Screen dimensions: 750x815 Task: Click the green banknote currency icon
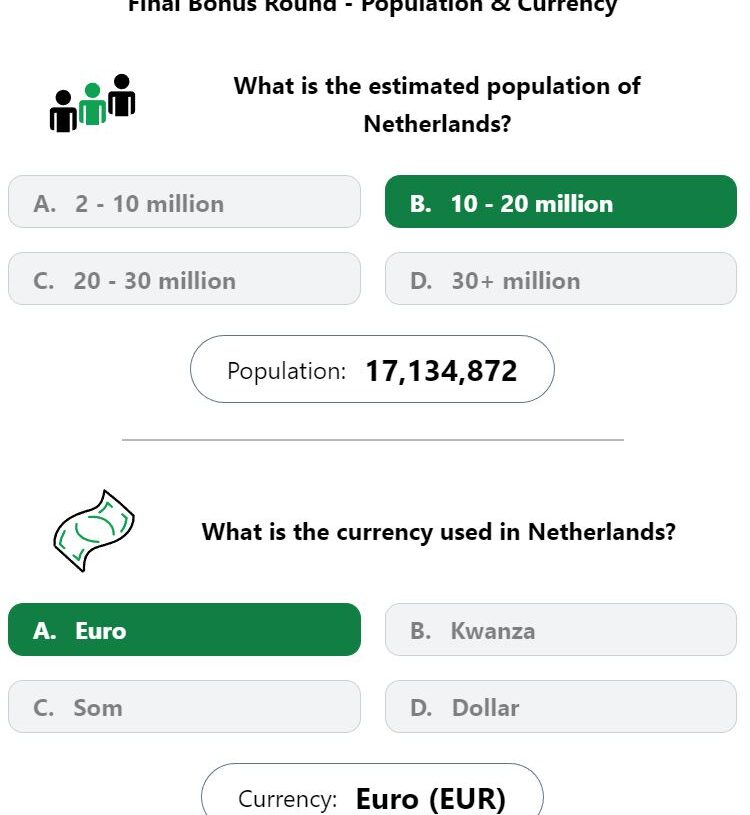coord(94,531)
